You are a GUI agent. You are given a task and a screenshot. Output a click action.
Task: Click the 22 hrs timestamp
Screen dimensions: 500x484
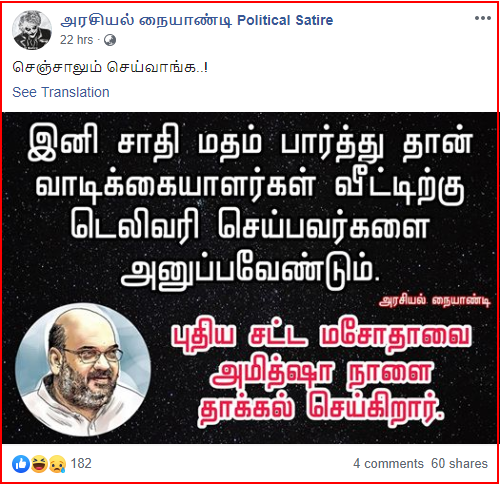[x=76, y=40]
